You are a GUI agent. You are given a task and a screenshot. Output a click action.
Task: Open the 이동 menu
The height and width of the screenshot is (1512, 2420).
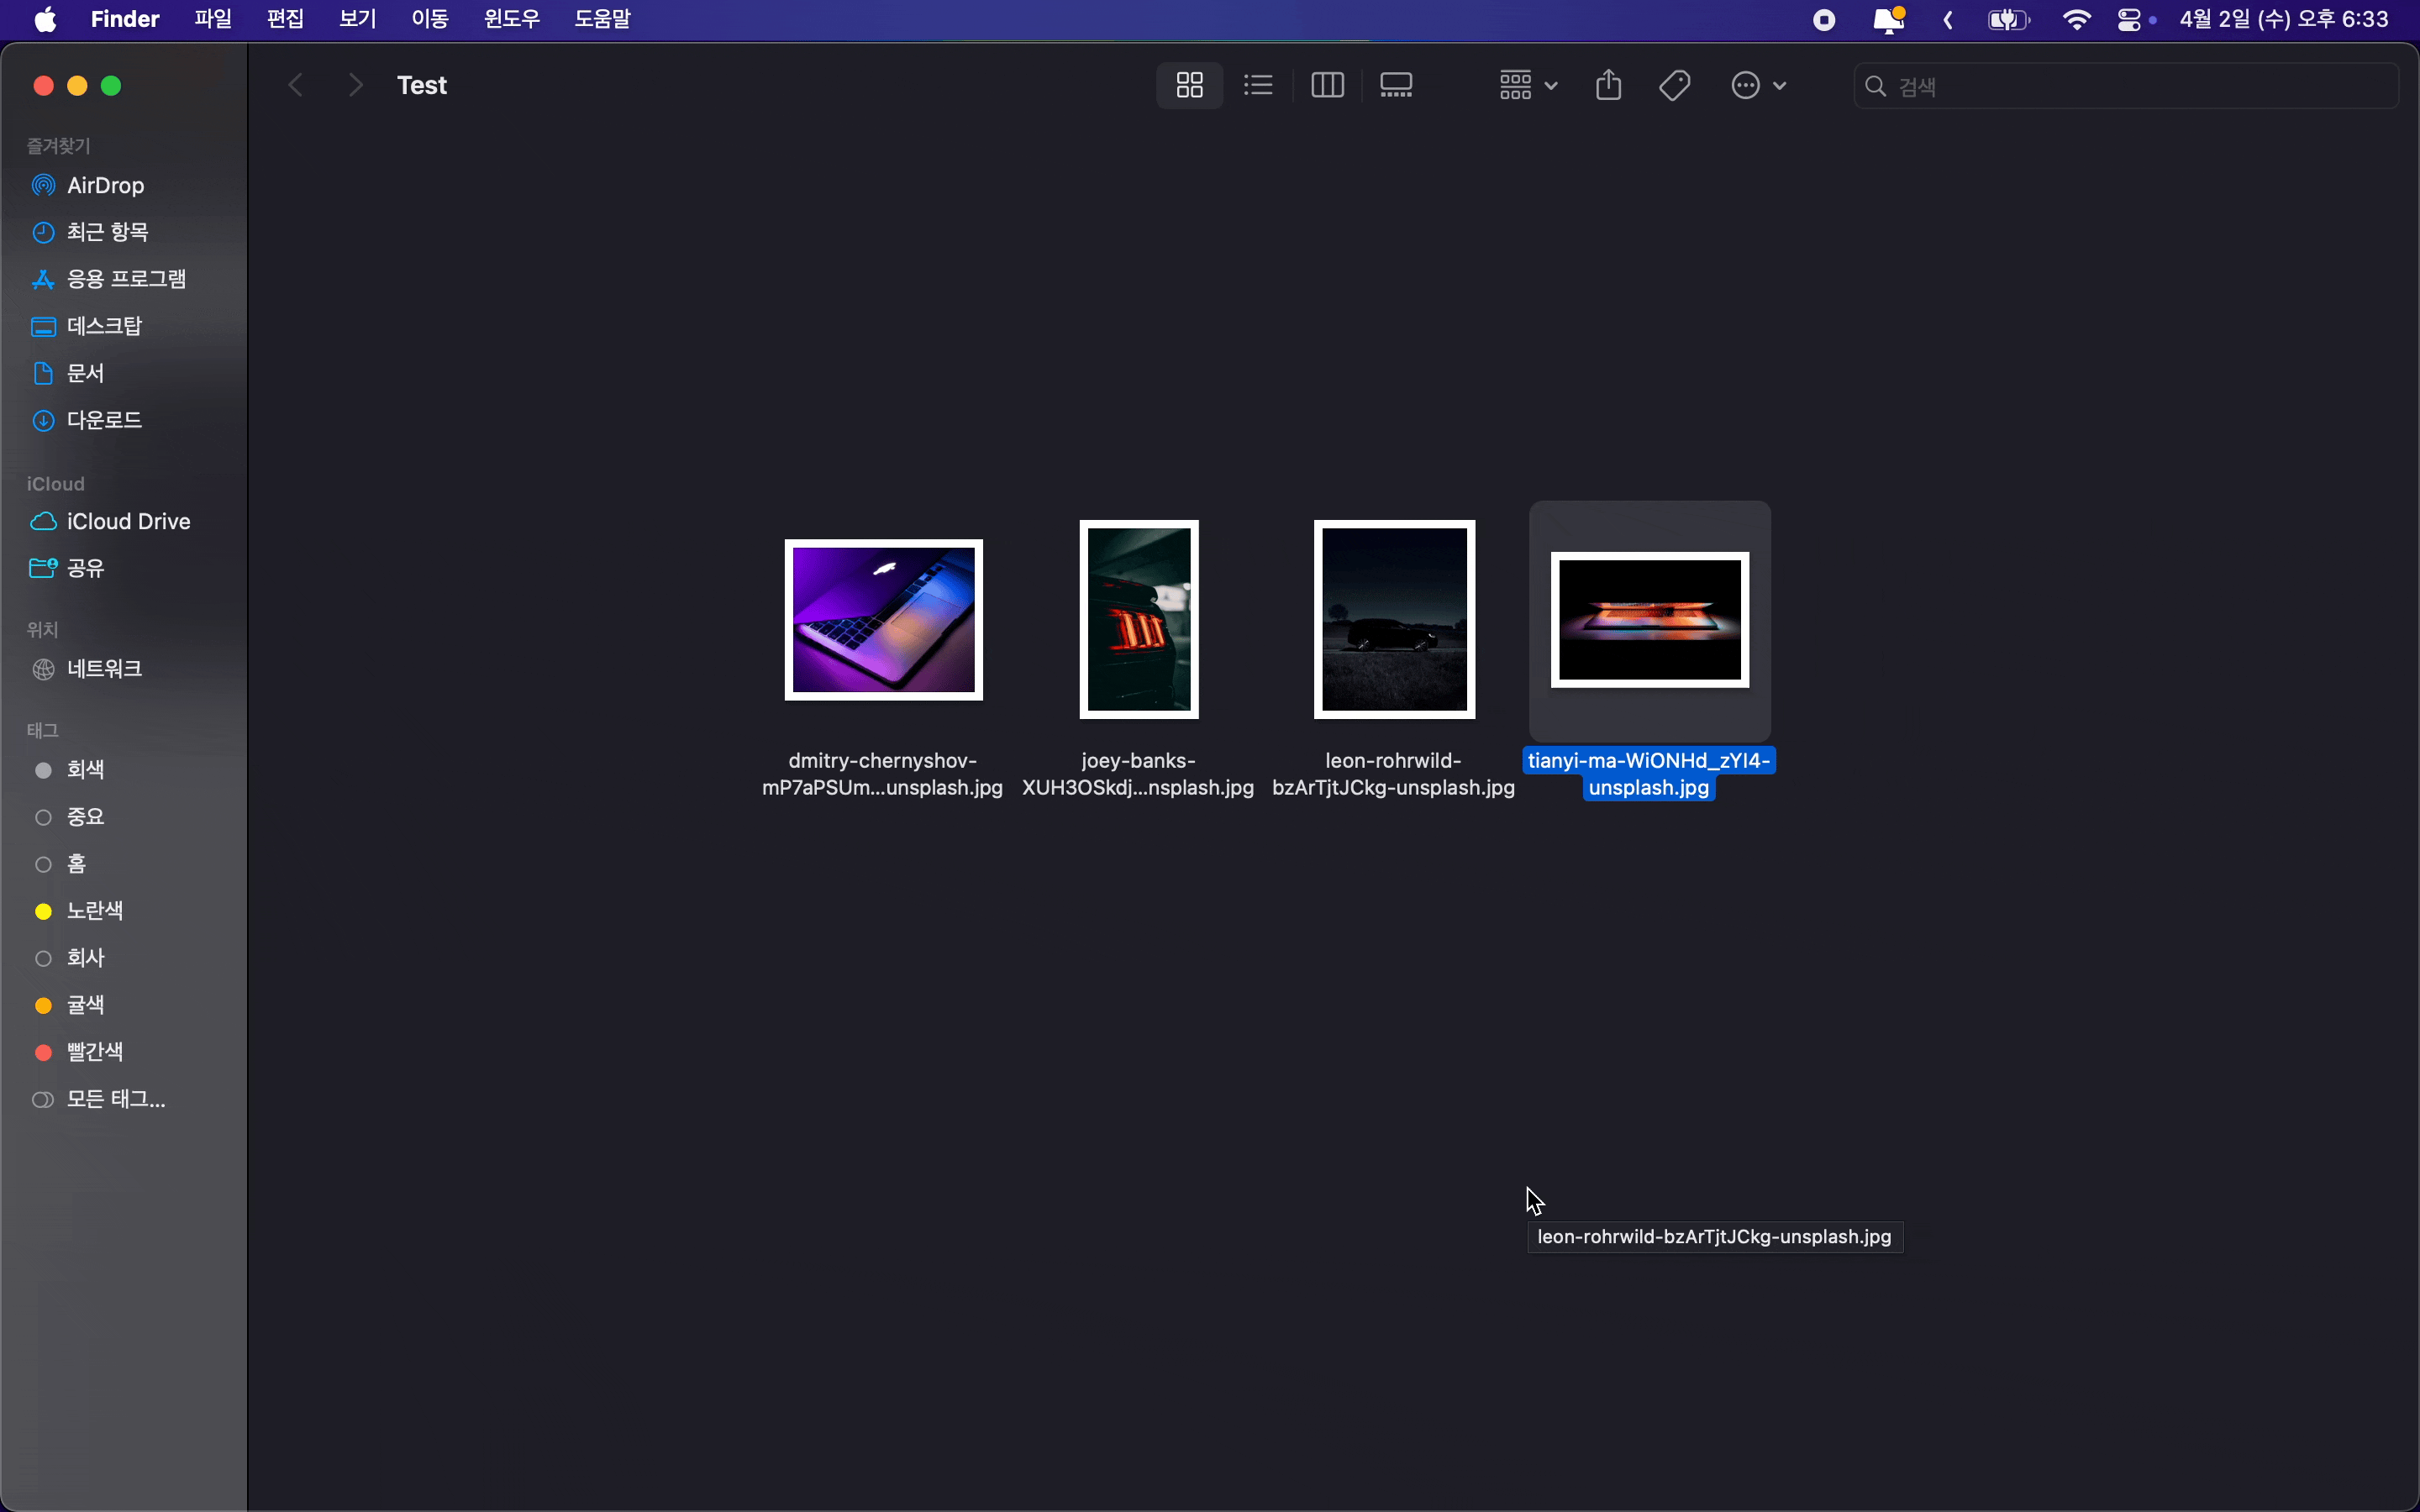[430, 19]
